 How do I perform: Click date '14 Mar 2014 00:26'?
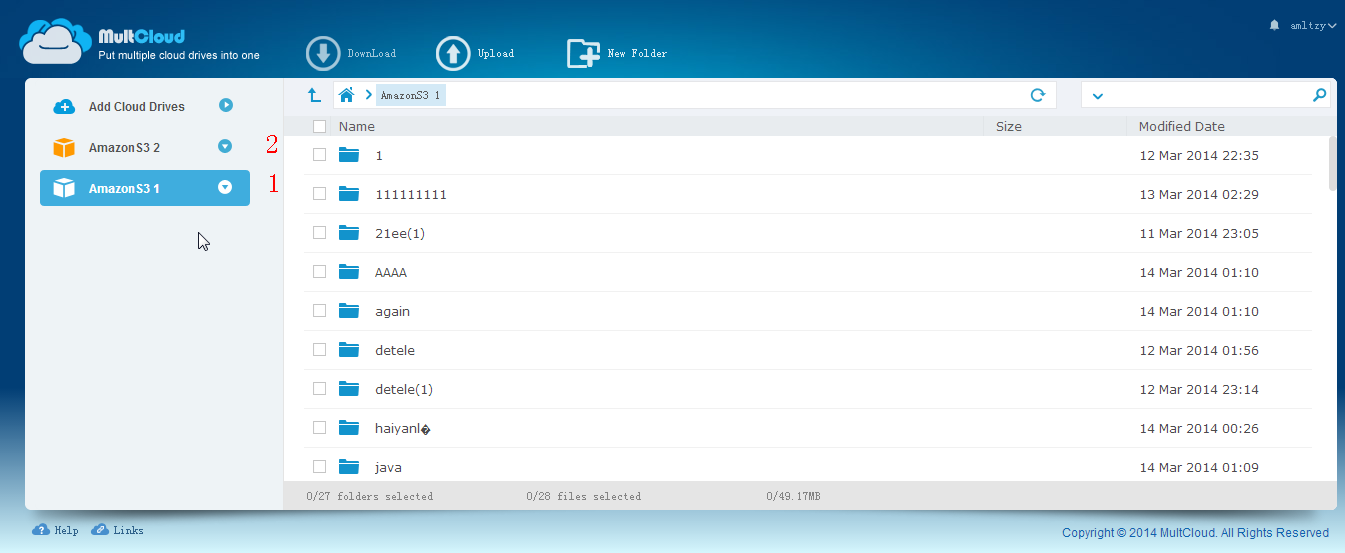click(1200, 429)
